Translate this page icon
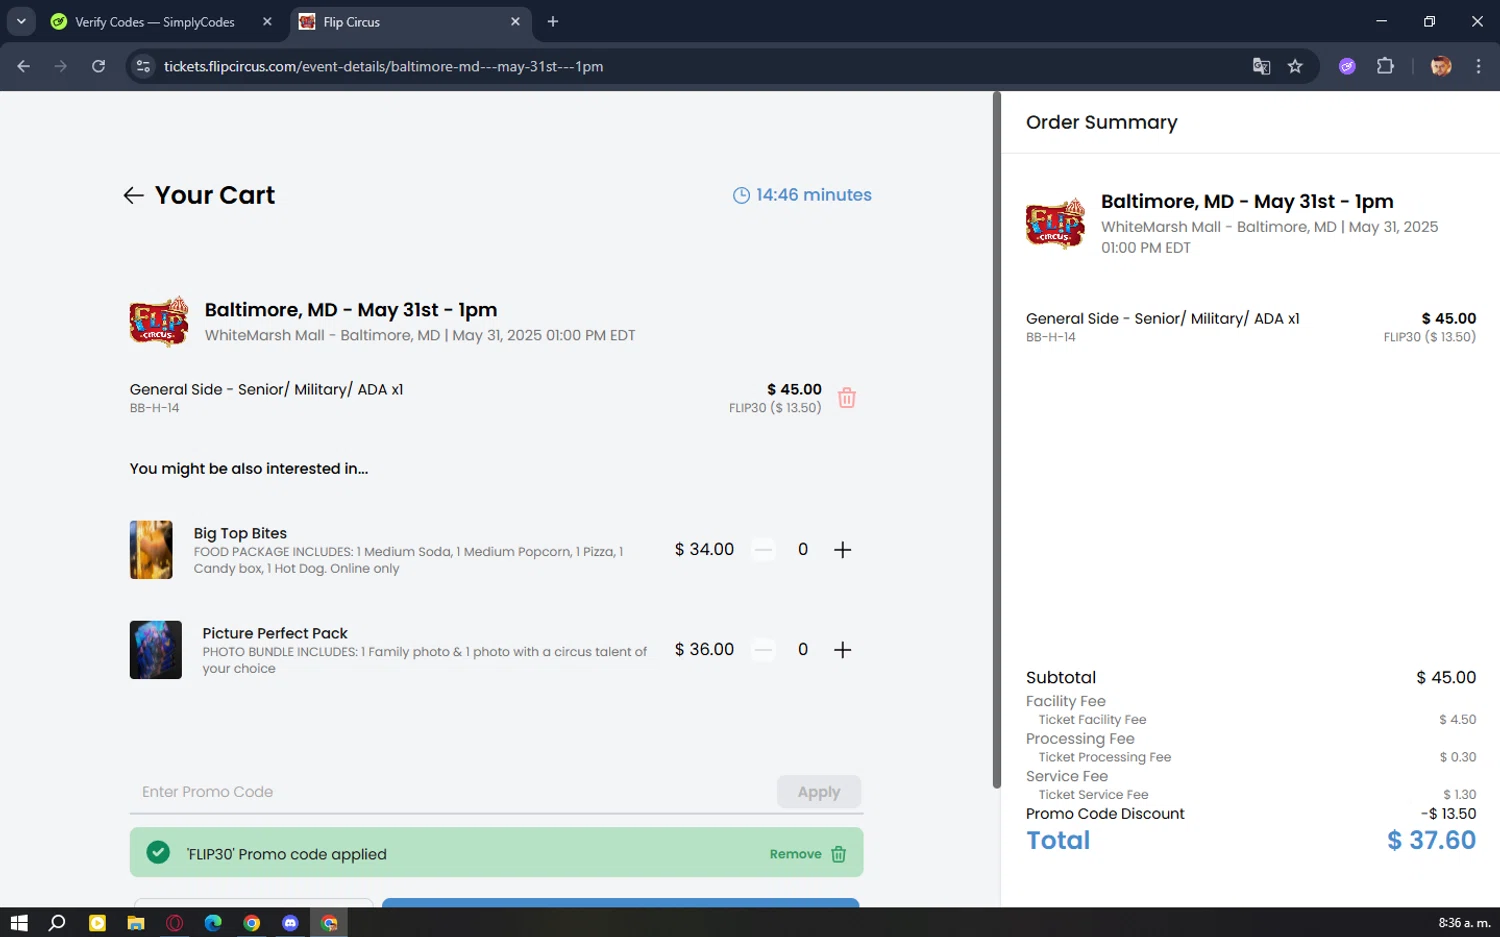The width and height of the screenshot is (1500, 937). [x=1261, y=66]
